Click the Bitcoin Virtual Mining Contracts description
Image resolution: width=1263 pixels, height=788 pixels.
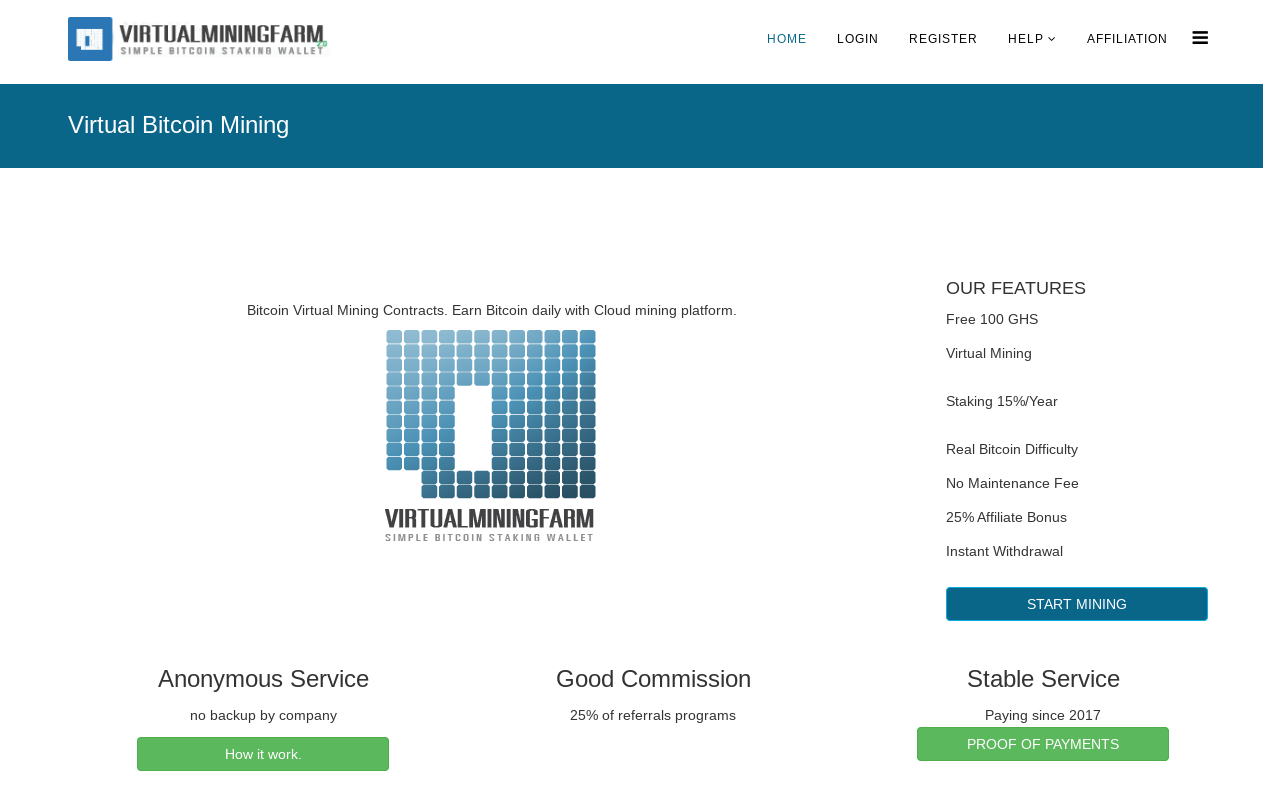click(492, 311)
